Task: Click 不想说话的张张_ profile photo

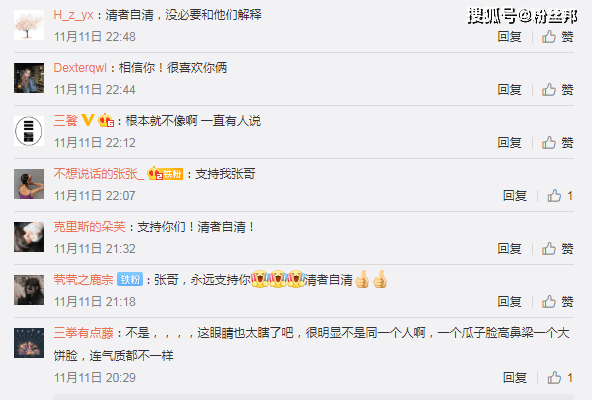Action: coord(29,184)
